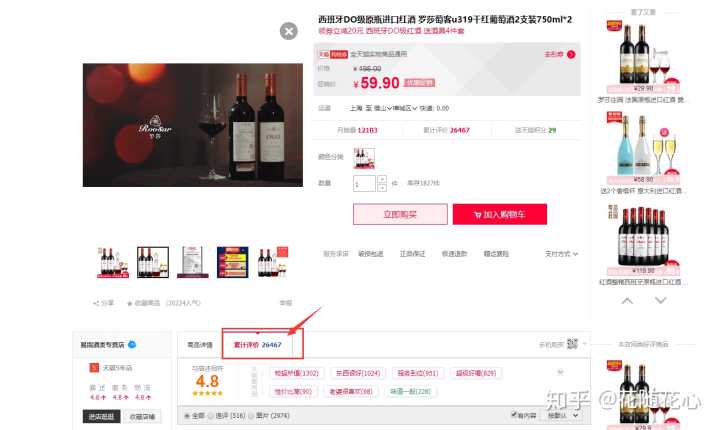Close the image overlay with the X icon
The image size is (720, 430).
point(288,31)
